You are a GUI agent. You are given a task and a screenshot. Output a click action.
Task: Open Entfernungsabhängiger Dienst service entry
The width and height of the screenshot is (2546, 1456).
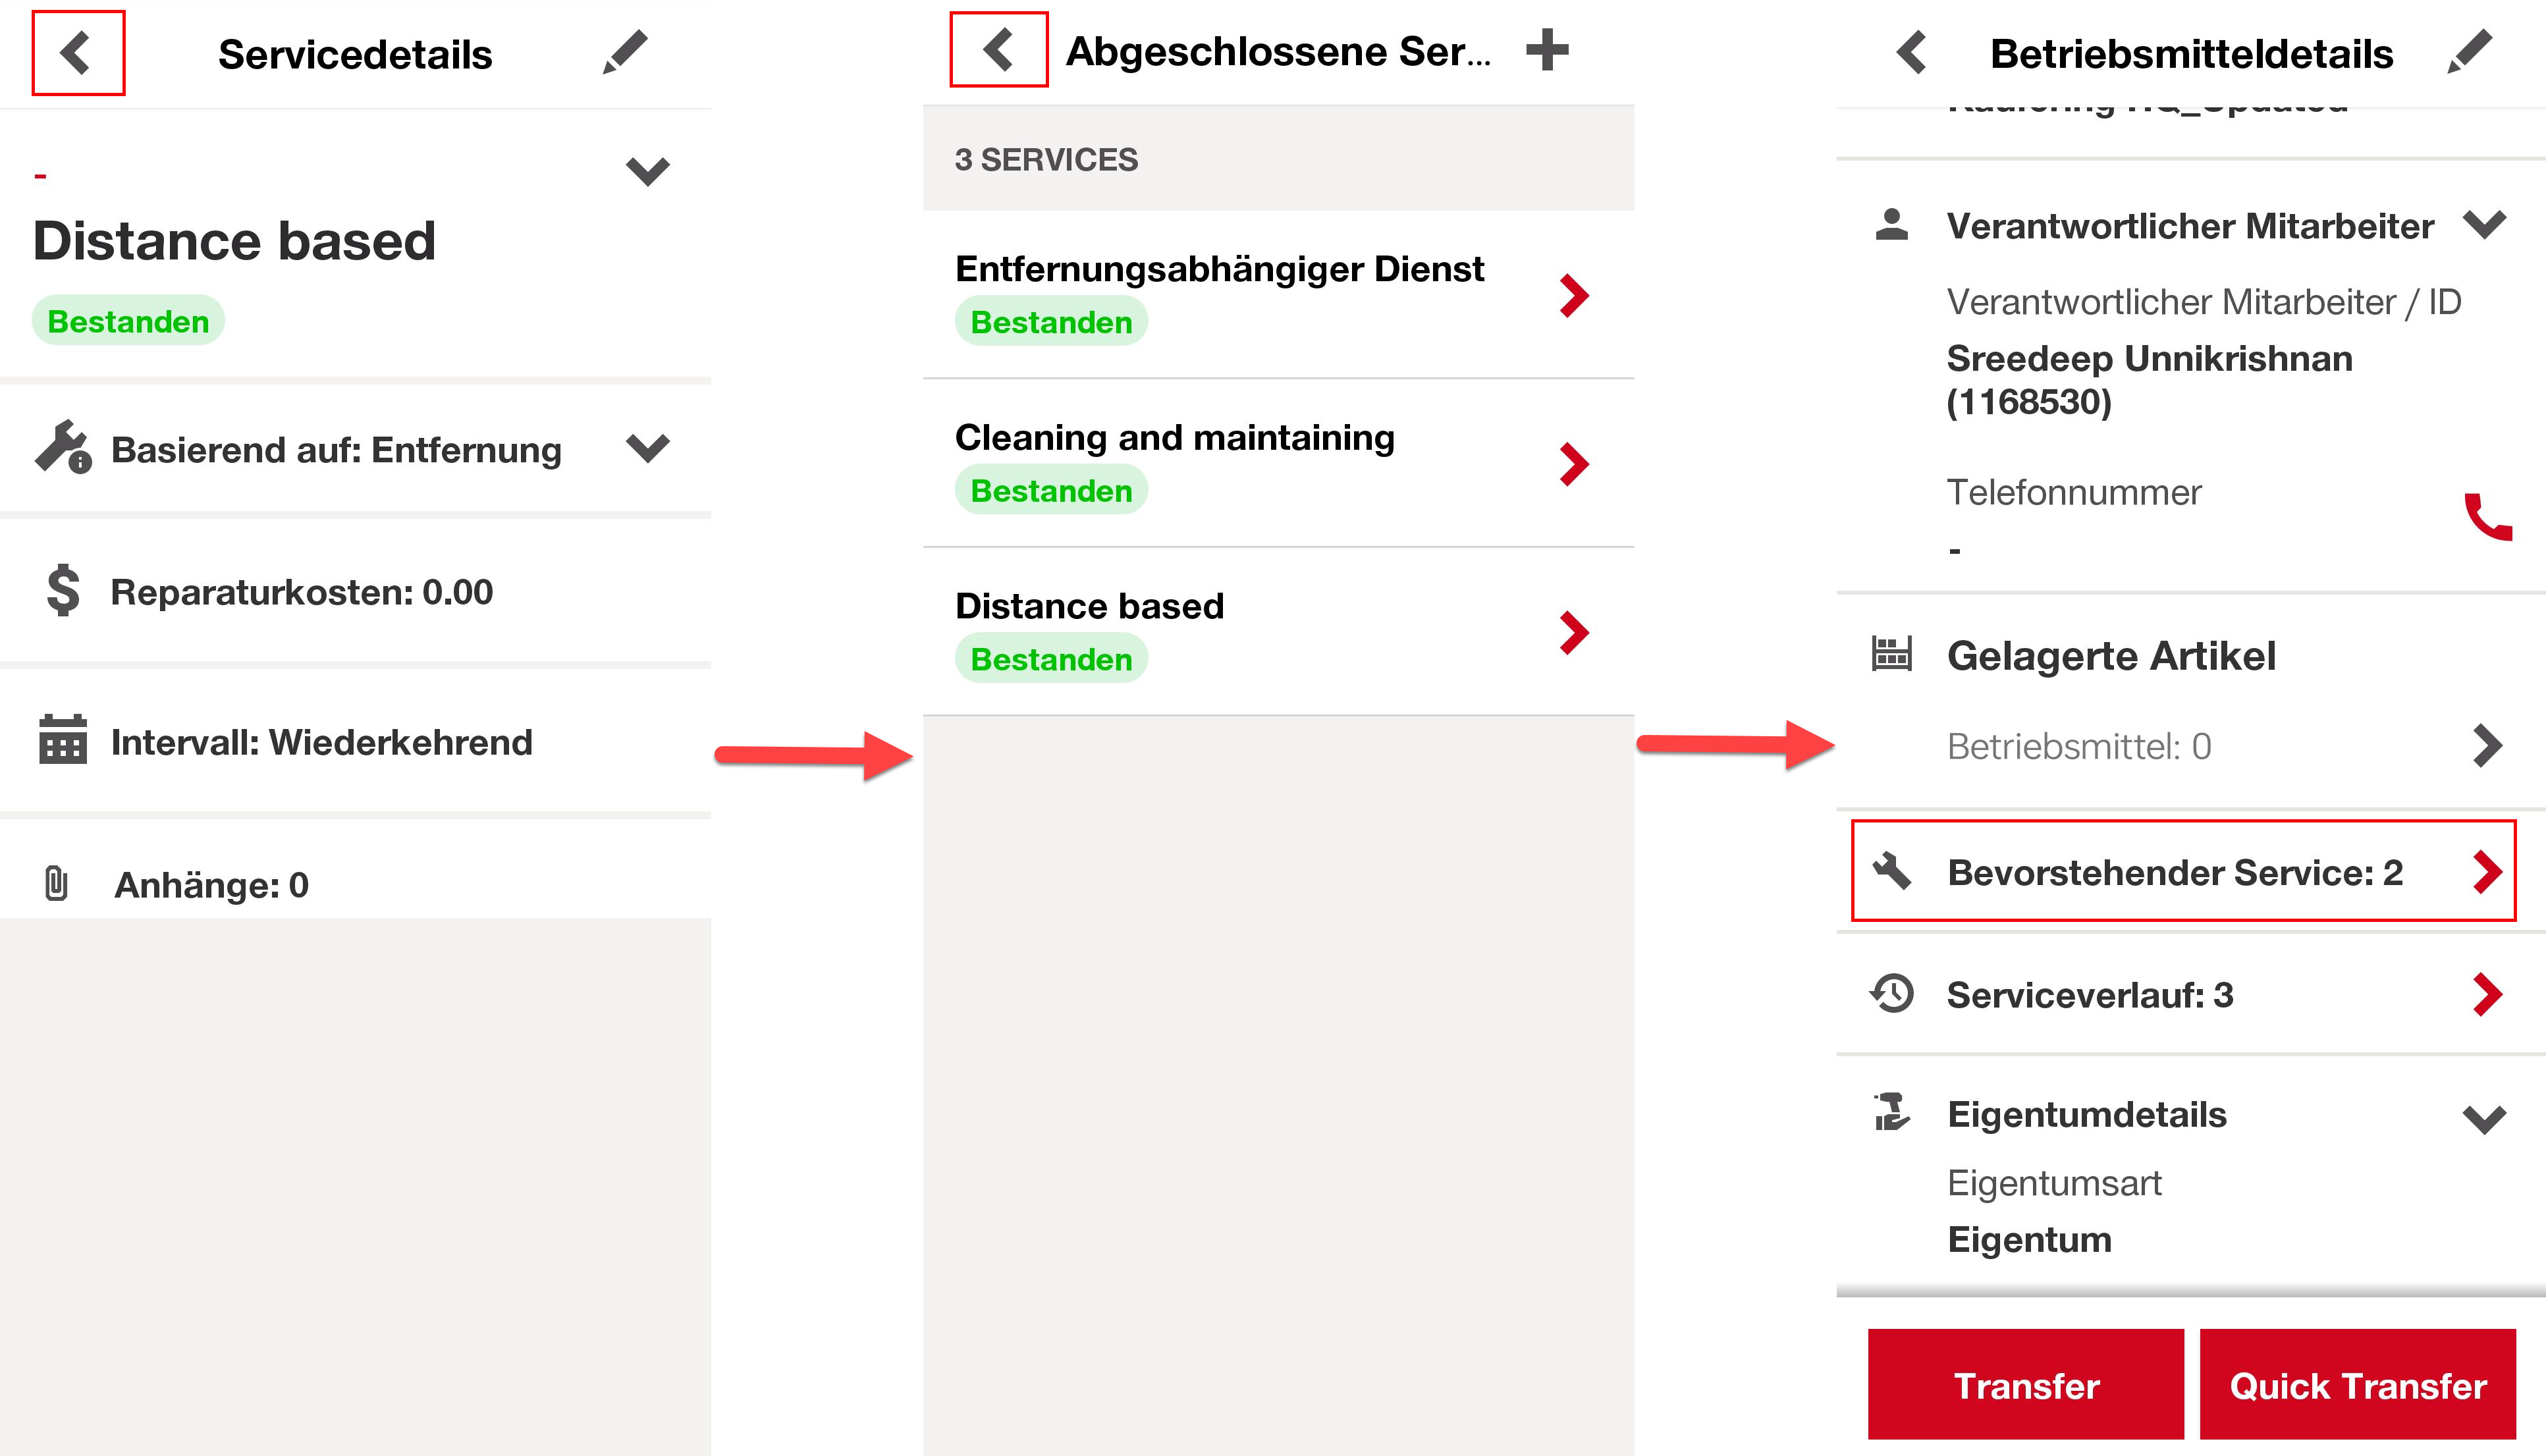[1278, 295]
